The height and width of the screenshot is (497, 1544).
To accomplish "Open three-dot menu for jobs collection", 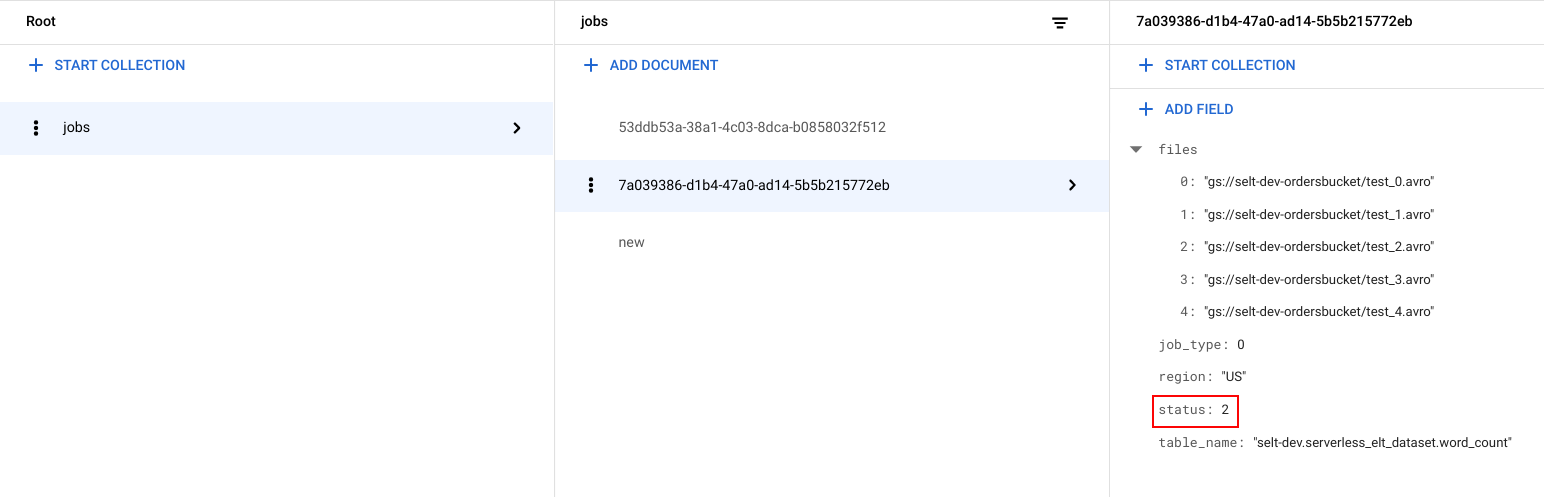I will click(x=36, y=128).
